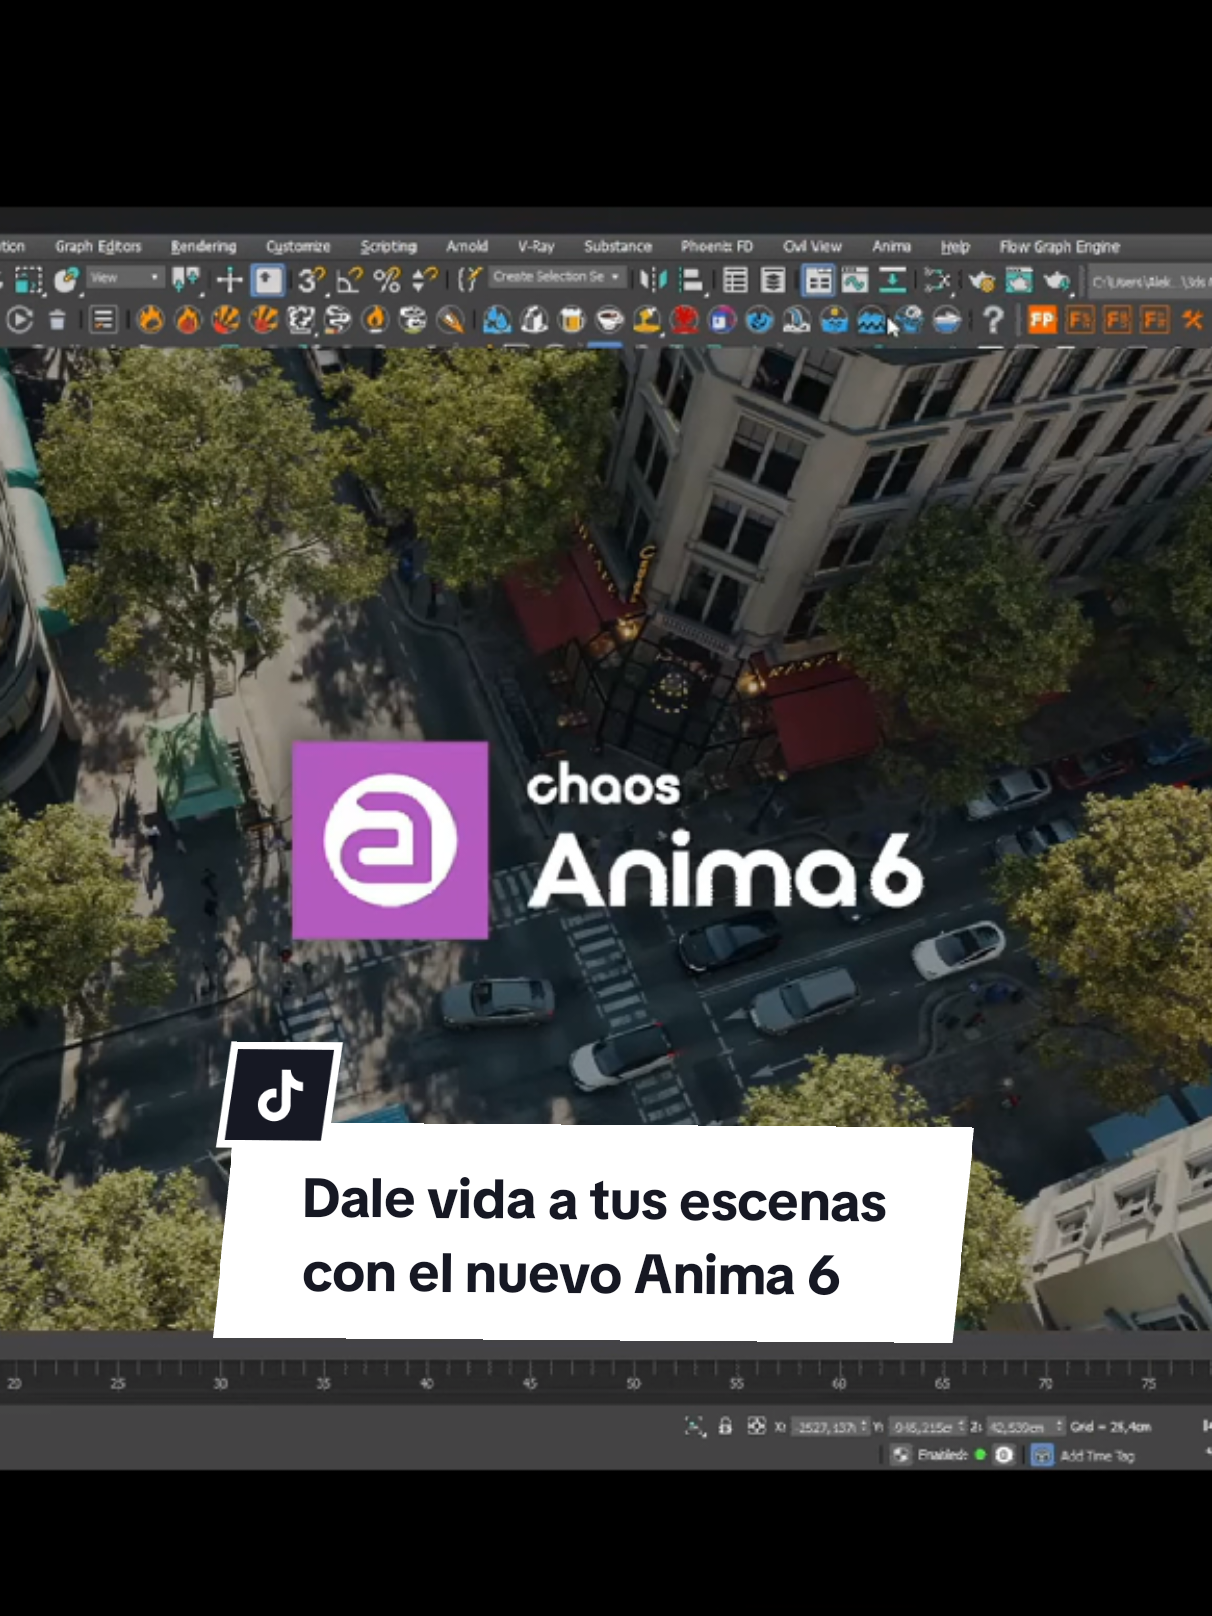Click the Phoenix ship in ocean preset icon
The height and width of the screenshot is (1616, 1212).
point(947,320)
